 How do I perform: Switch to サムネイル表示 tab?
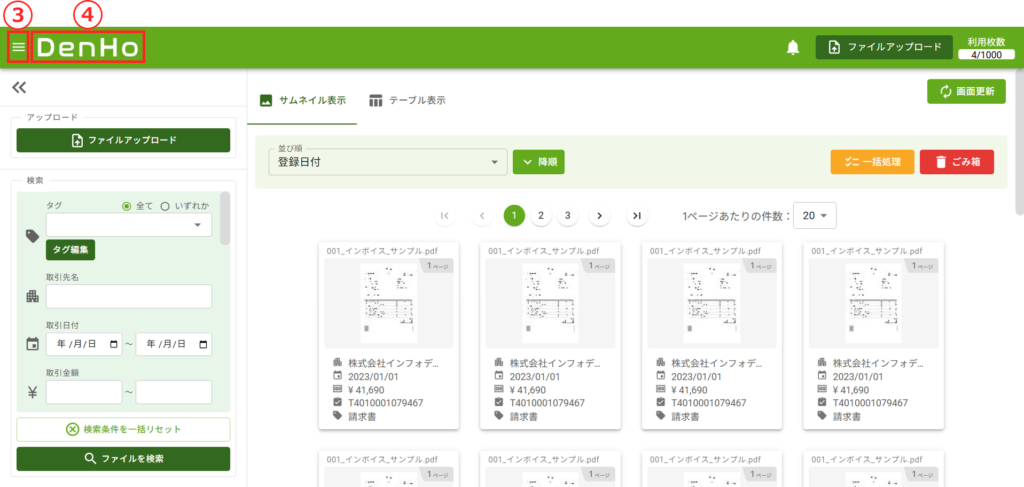point(302,101)
